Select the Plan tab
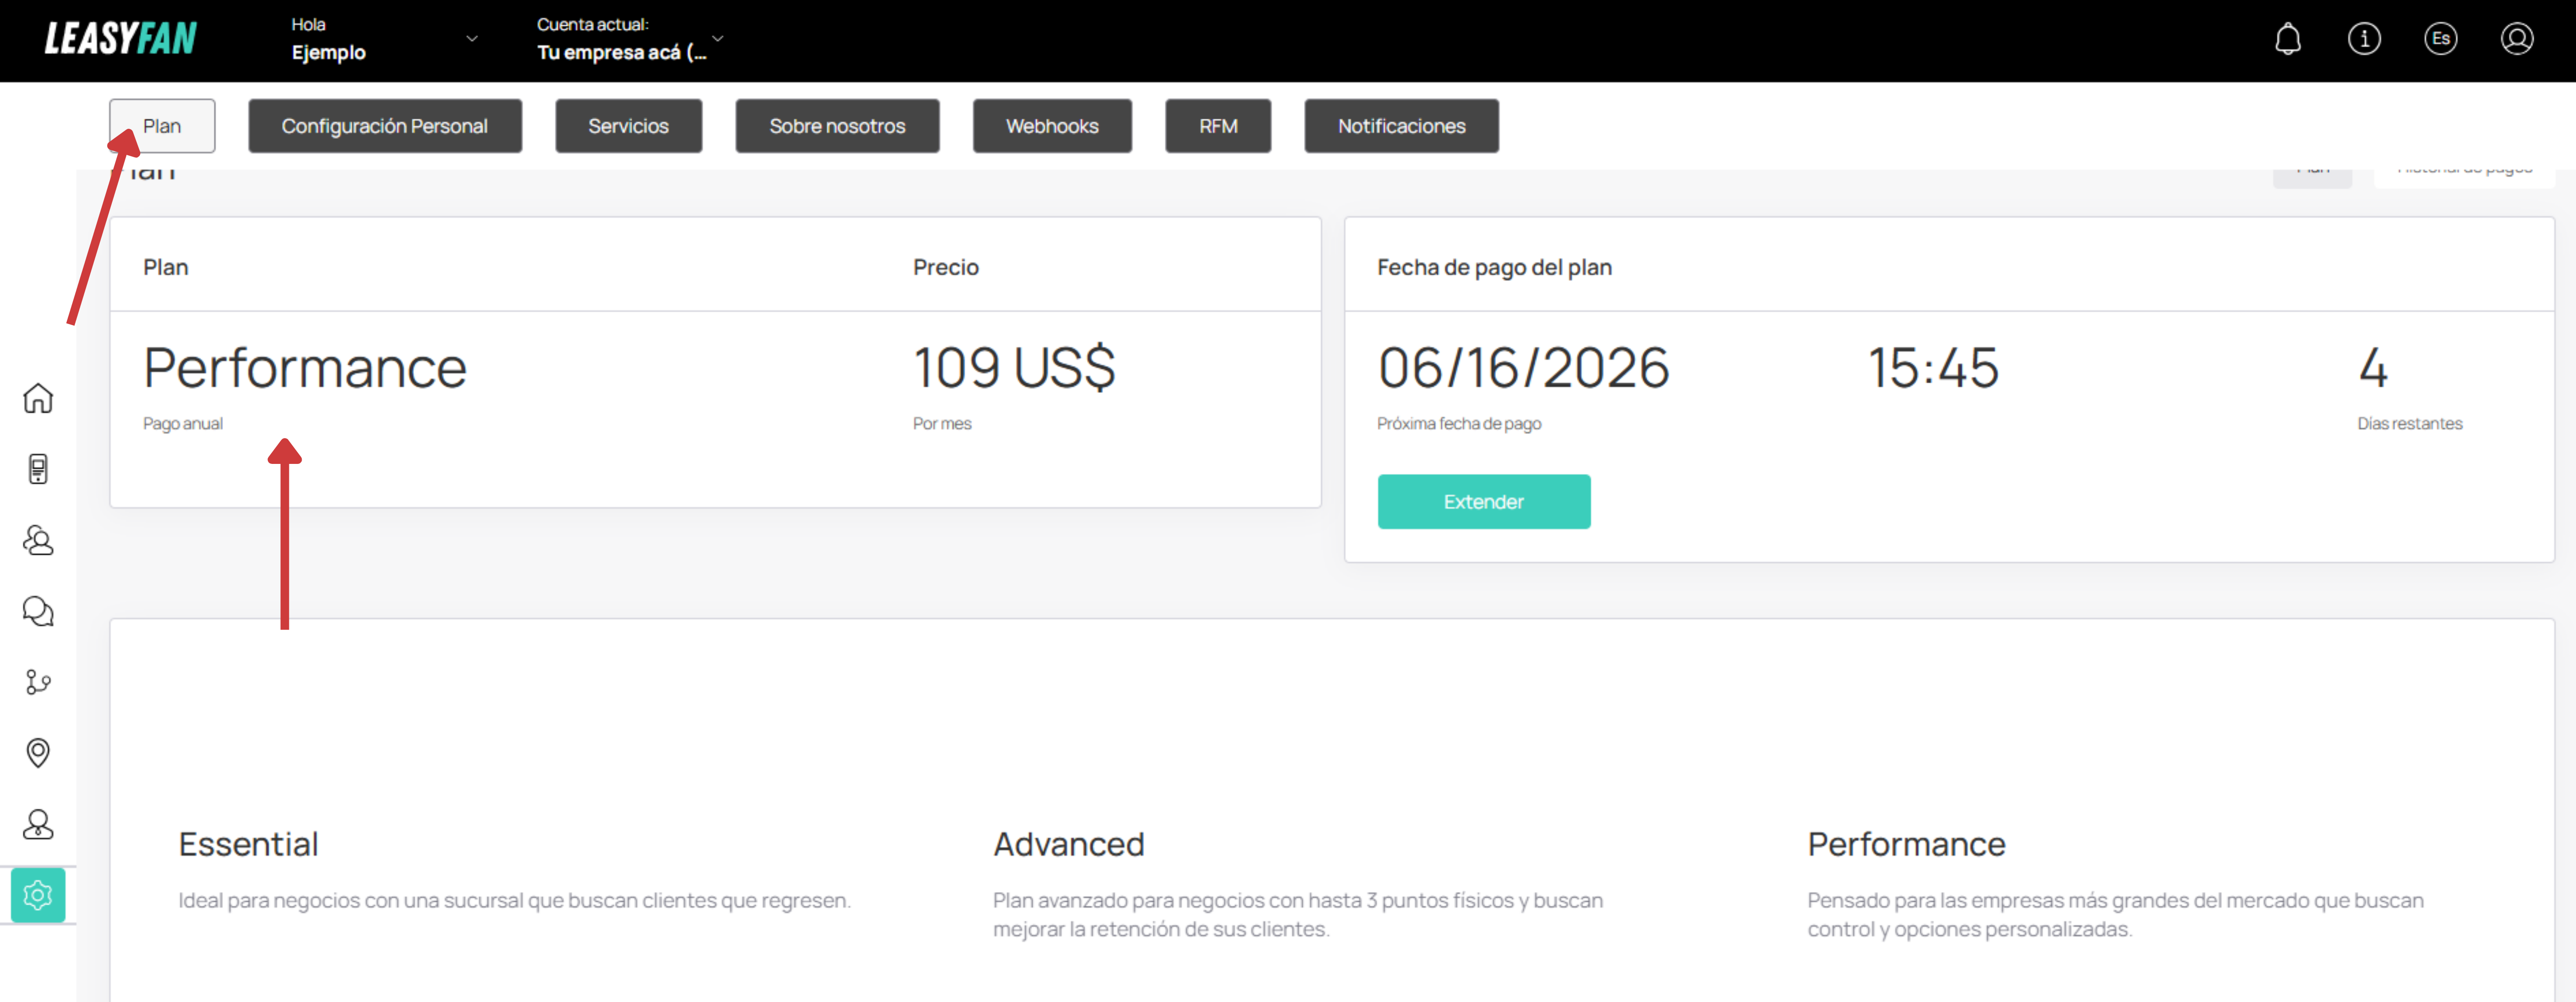The image size is (2576, 1002). click(x=162, y=126)
